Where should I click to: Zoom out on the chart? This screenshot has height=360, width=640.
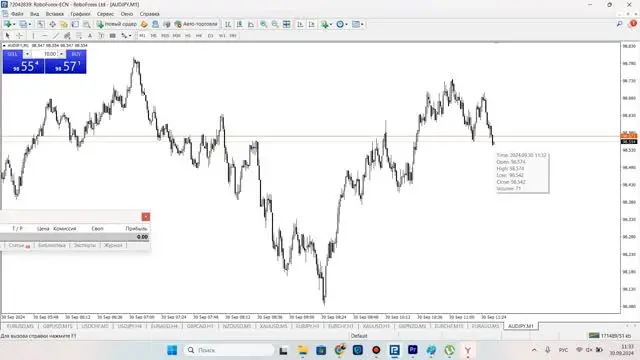click(x=275, y=24)
